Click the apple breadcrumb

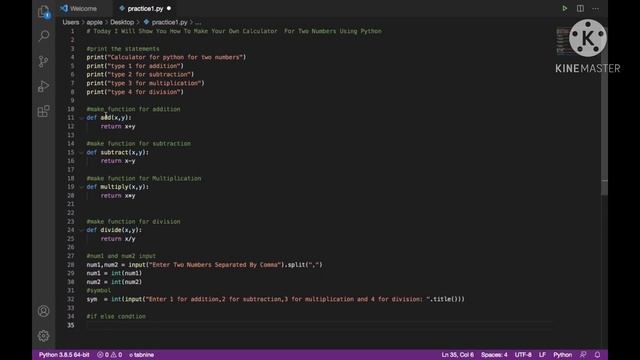point(94,22)
